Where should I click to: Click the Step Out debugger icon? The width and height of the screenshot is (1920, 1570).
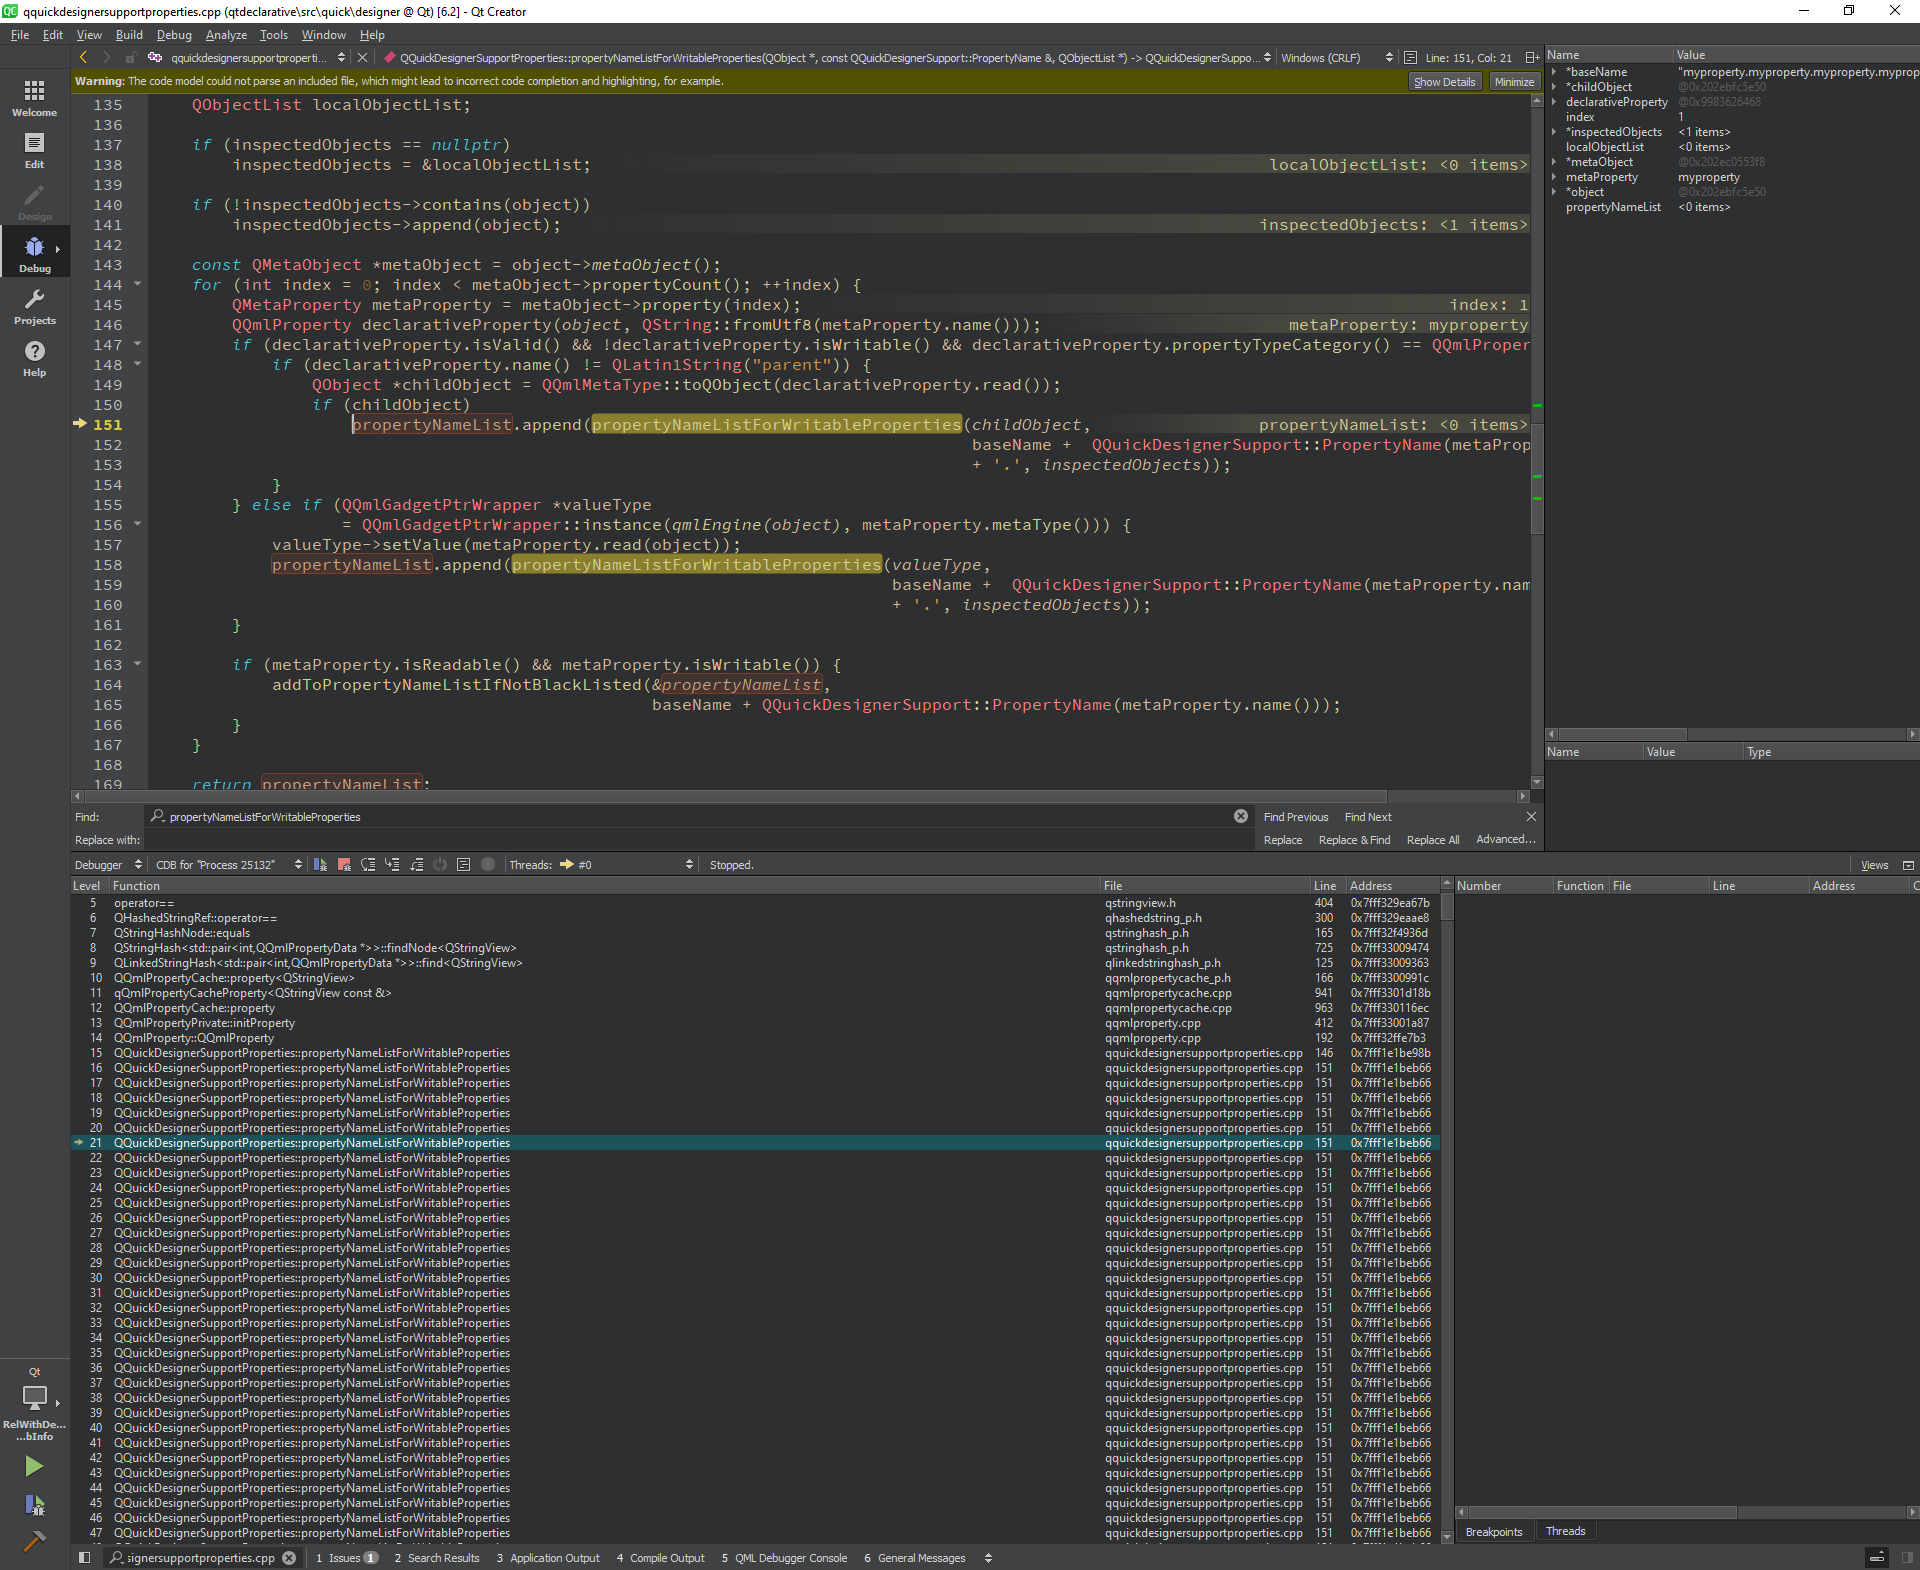click(416, 865)
